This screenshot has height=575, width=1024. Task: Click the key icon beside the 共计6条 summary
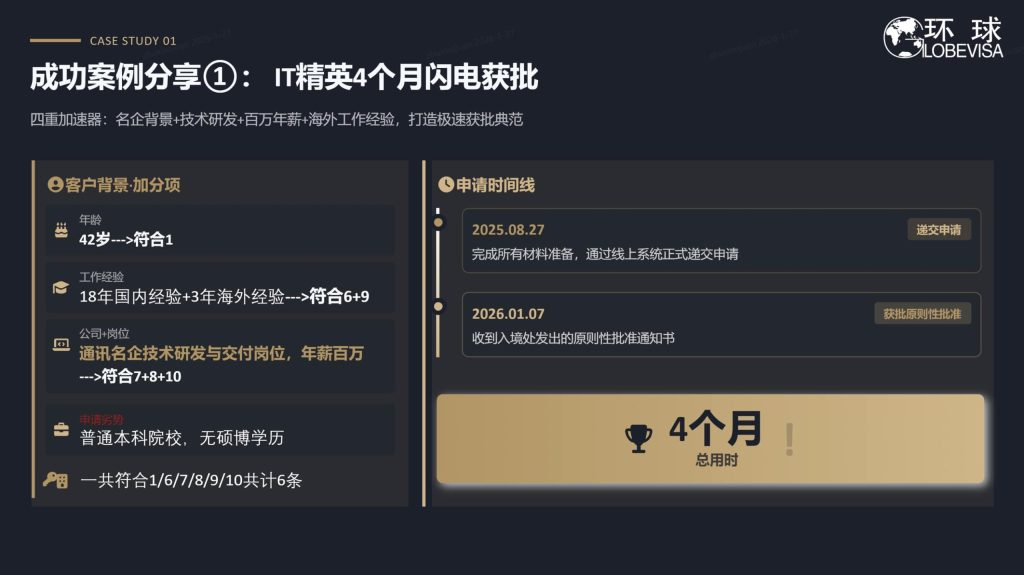pos(55,480)
